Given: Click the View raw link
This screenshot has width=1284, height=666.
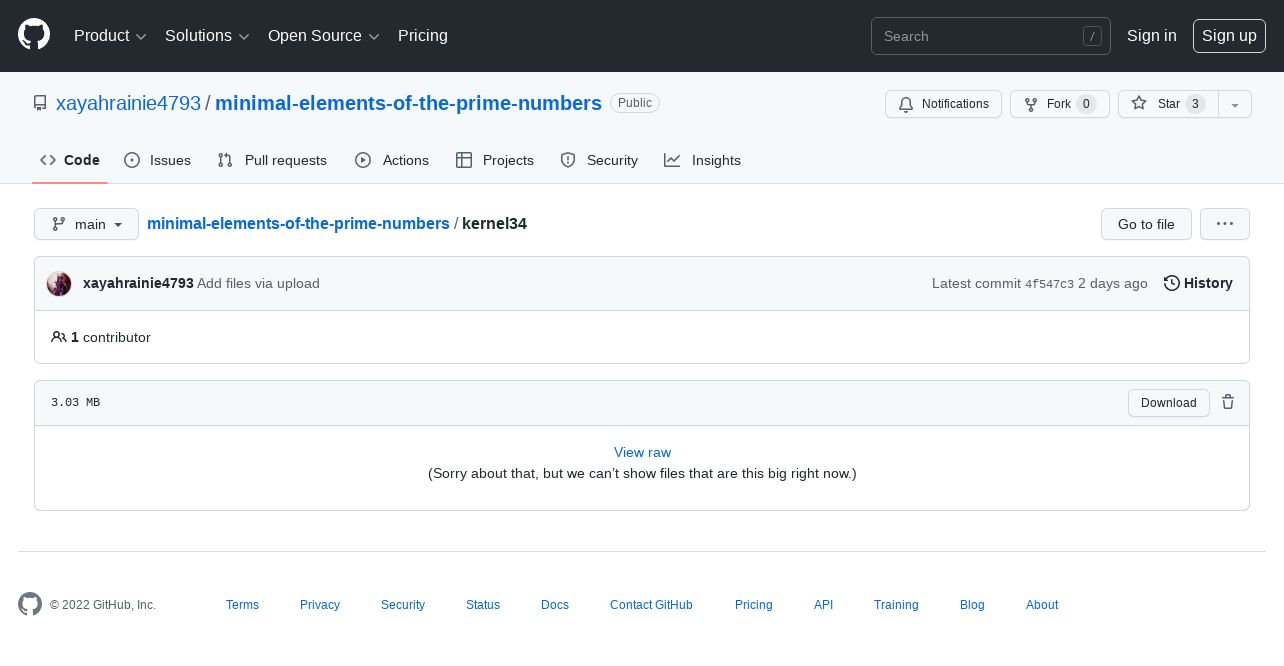Looking at the screenshot, I should [x=642, y=452].
